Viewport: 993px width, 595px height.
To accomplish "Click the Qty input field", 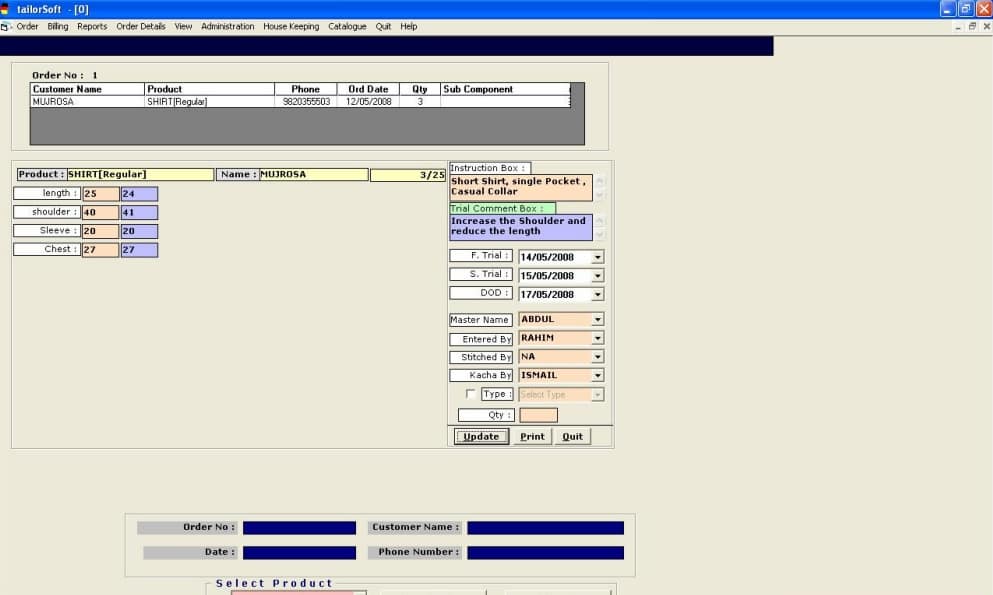I will pyautogui.click(x=538, y=415).
